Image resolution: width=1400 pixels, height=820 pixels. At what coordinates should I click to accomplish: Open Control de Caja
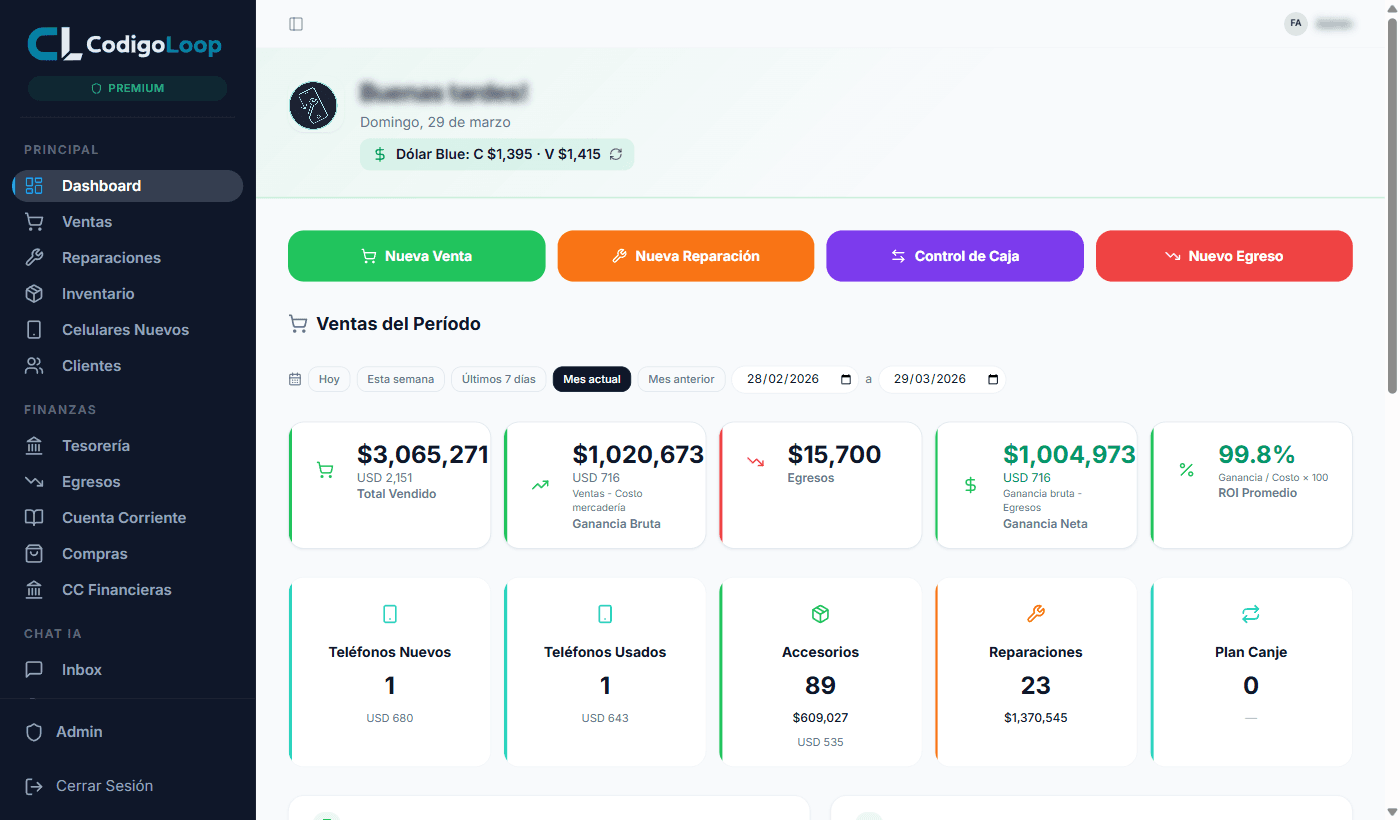click(x=954, y=256)
